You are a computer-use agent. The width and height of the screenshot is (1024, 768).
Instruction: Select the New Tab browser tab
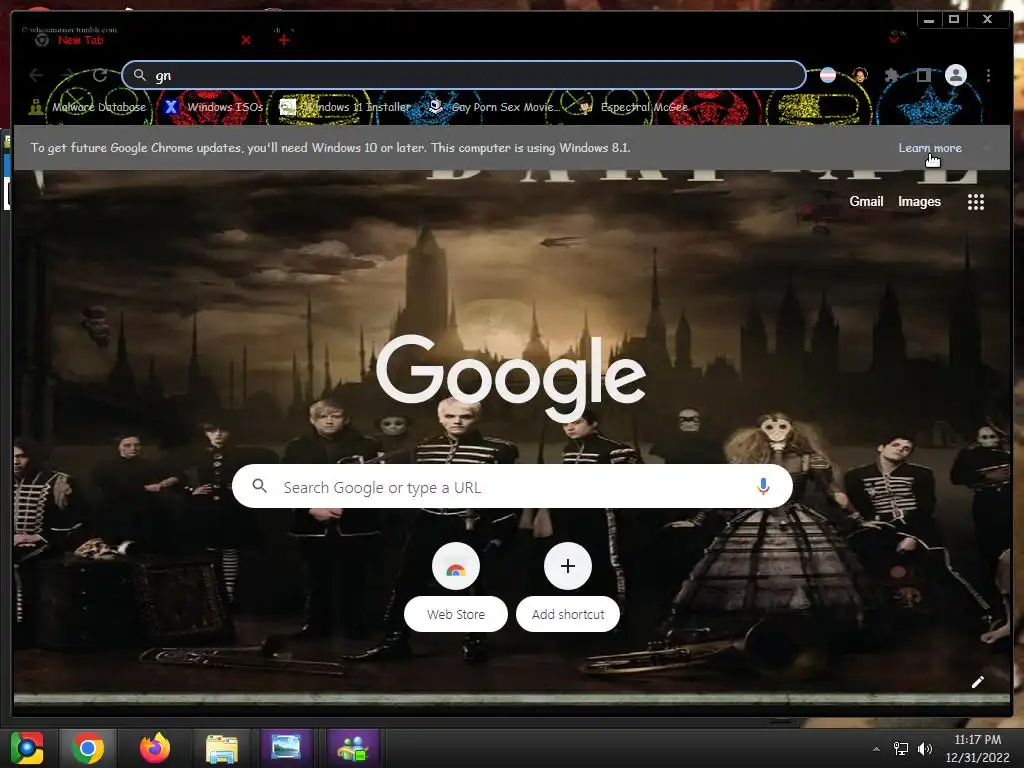[140, 39]
